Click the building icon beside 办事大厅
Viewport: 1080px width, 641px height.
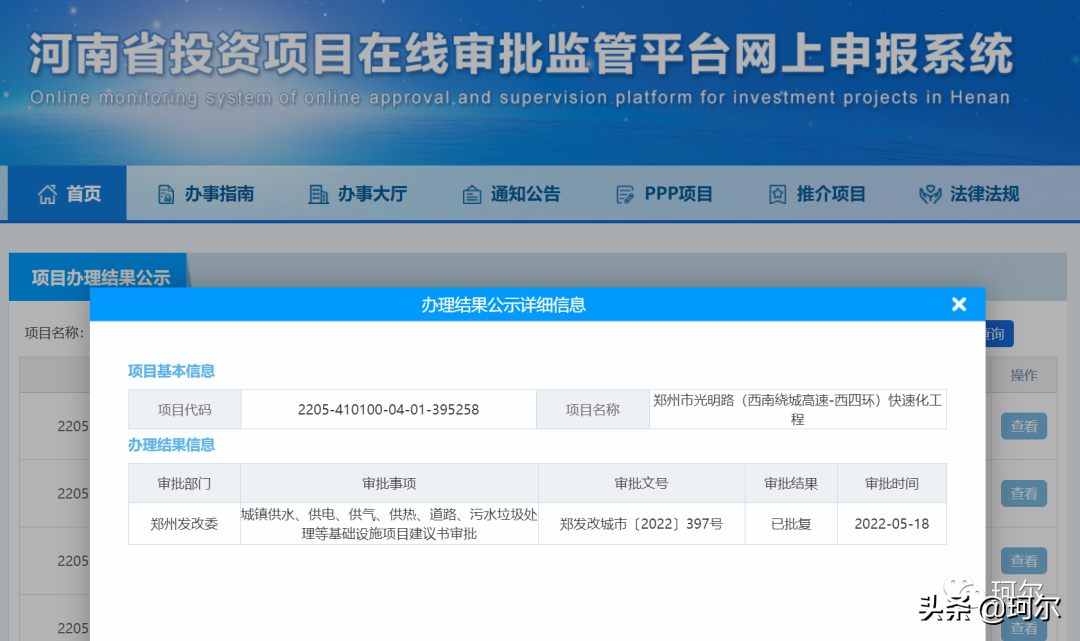tap(318, 195)
